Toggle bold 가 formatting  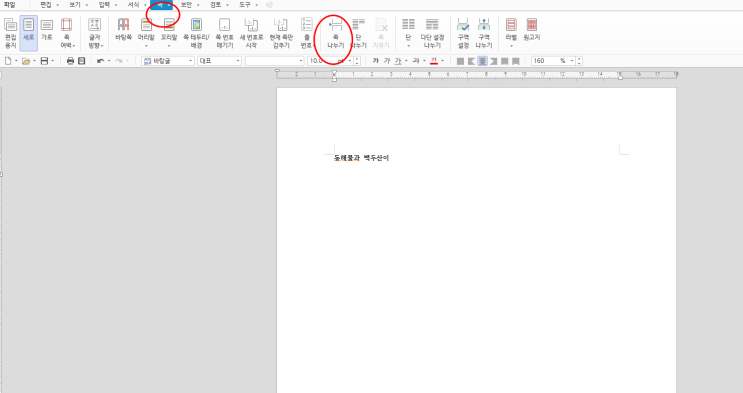[376, 61]
